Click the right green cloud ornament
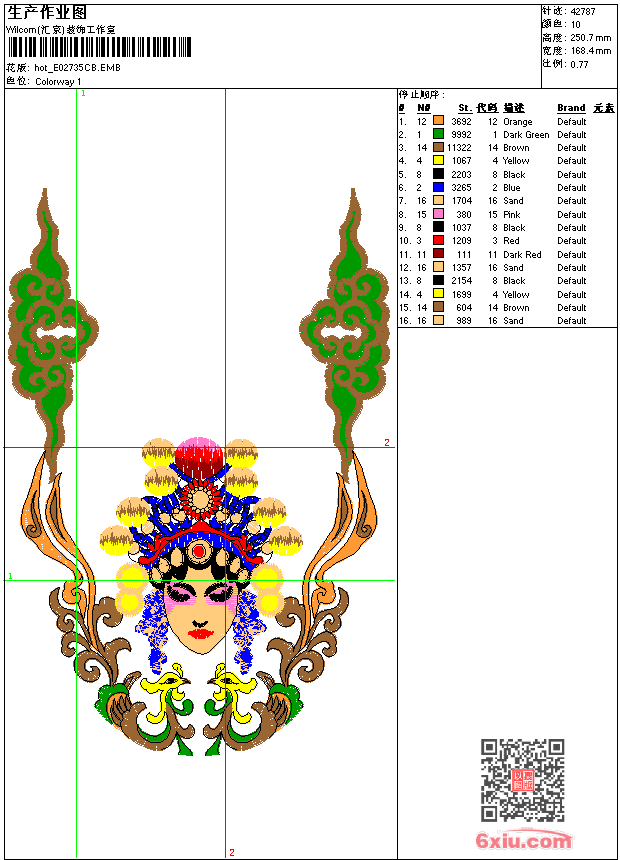 [346, 335]
